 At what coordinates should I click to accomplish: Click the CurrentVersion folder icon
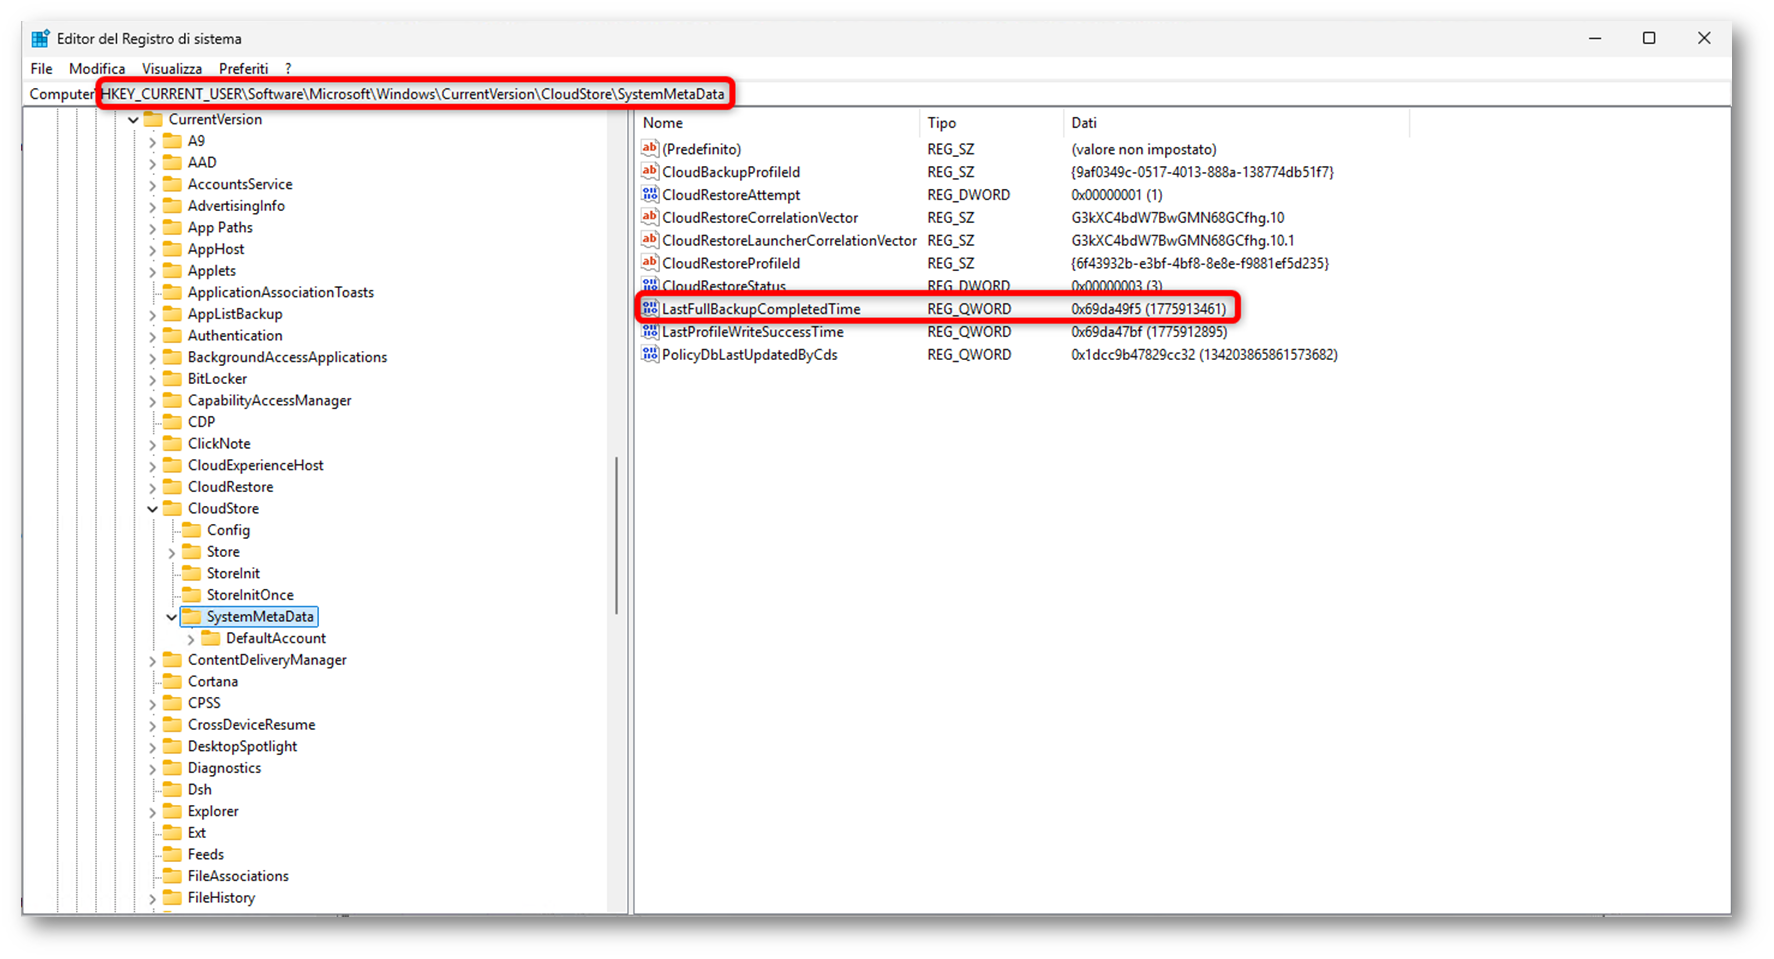[153, 119]
